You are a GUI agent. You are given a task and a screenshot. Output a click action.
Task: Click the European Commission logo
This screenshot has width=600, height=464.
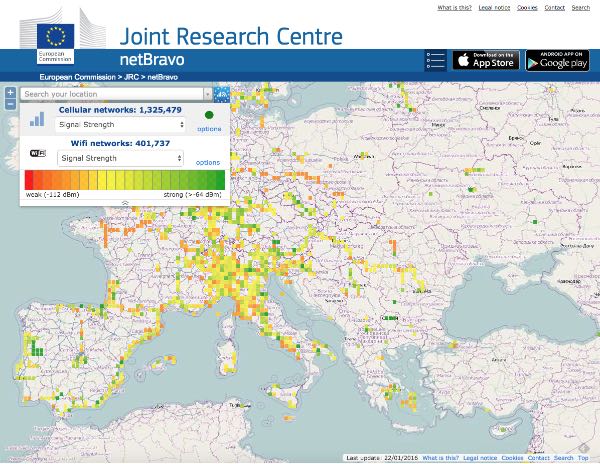point(55,39)
